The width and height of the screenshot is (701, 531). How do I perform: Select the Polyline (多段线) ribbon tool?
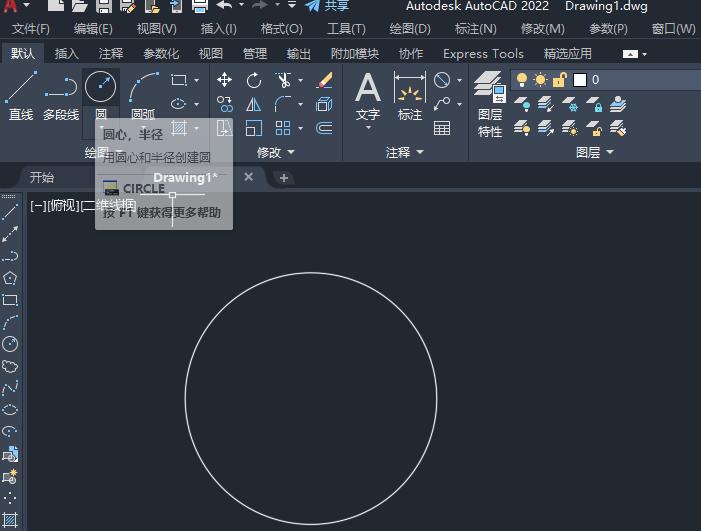[x=61, y=95]
